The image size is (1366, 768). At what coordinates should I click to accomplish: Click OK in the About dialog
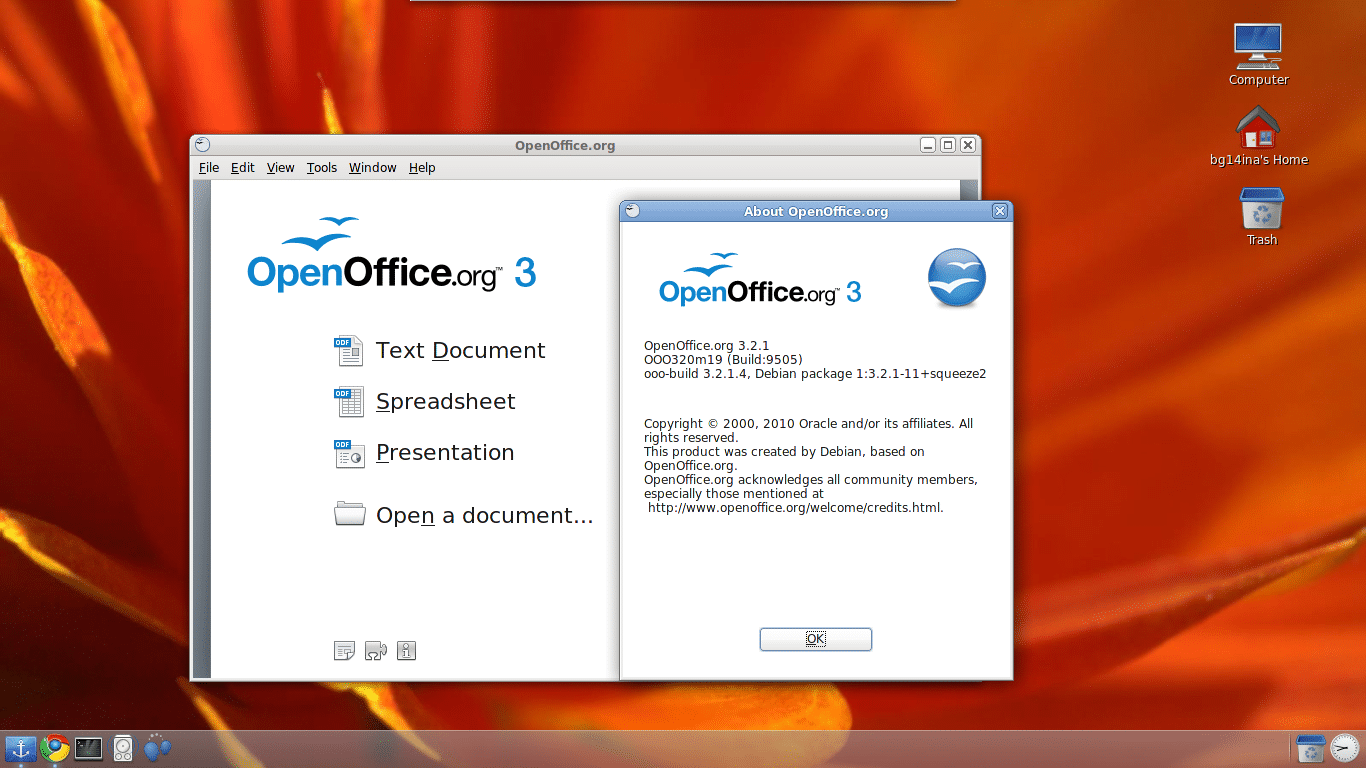(x=816, y=639)
